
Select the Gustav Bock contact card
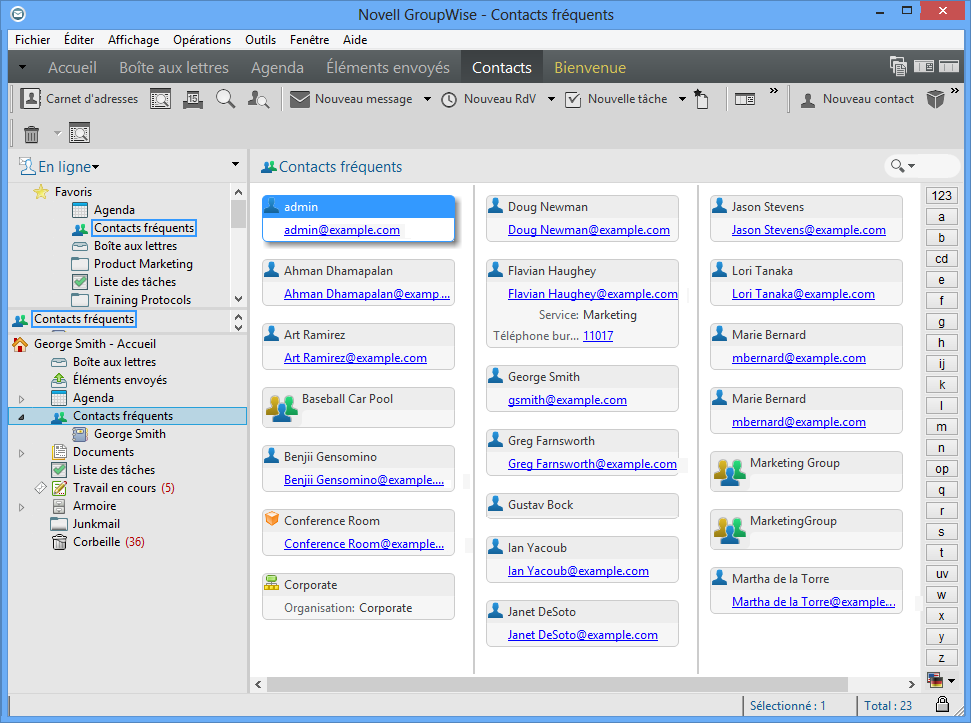[582, 505]
